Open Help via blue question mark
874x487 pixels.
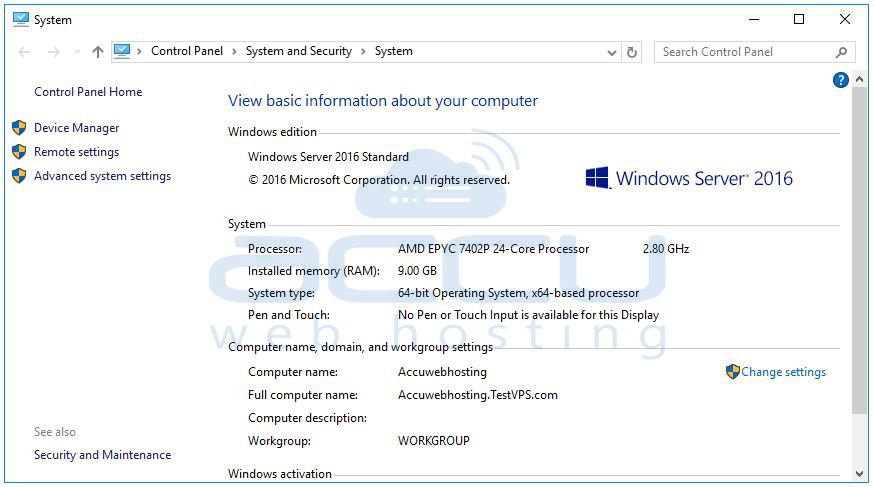pyautogui.click(x=841, y=80)
